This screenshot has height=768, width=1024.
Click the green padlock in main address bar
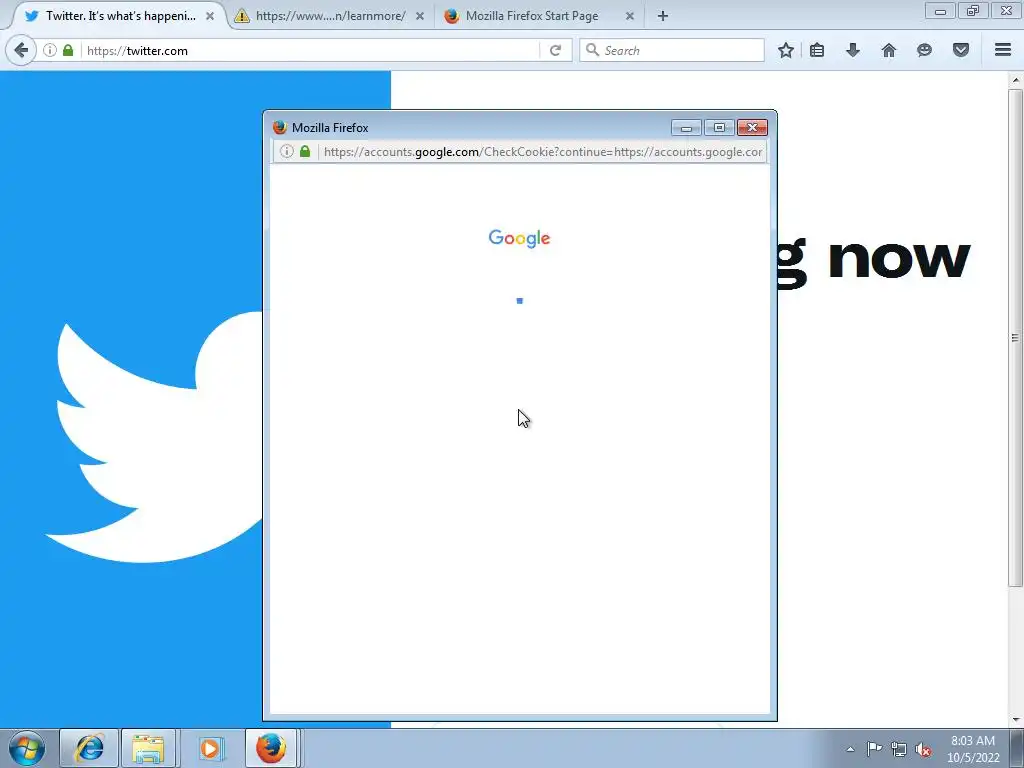[x=68, y=50]
